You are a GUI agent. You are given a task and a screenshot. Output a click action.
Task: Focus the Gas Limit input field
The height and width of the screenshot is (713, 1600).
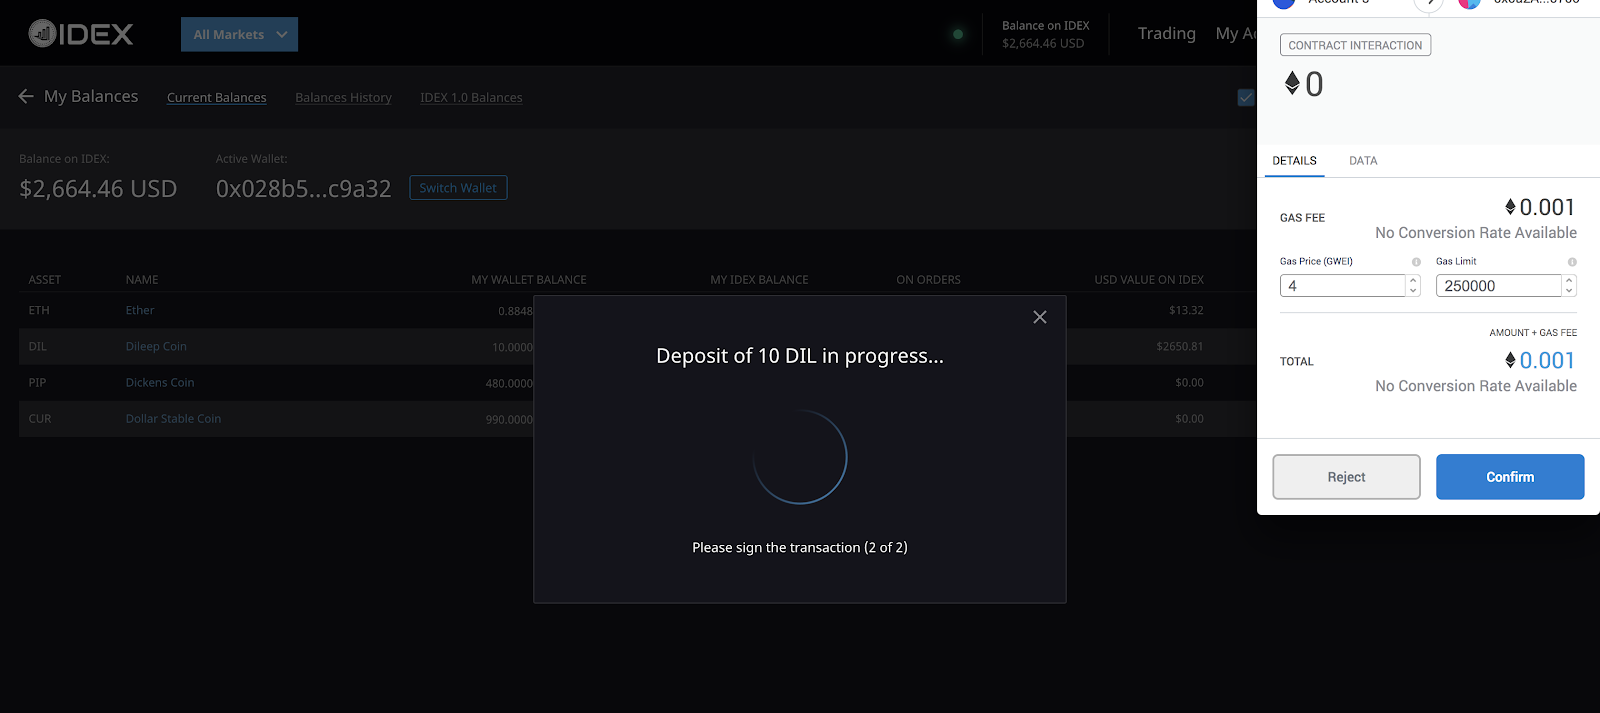[1498, 286]
